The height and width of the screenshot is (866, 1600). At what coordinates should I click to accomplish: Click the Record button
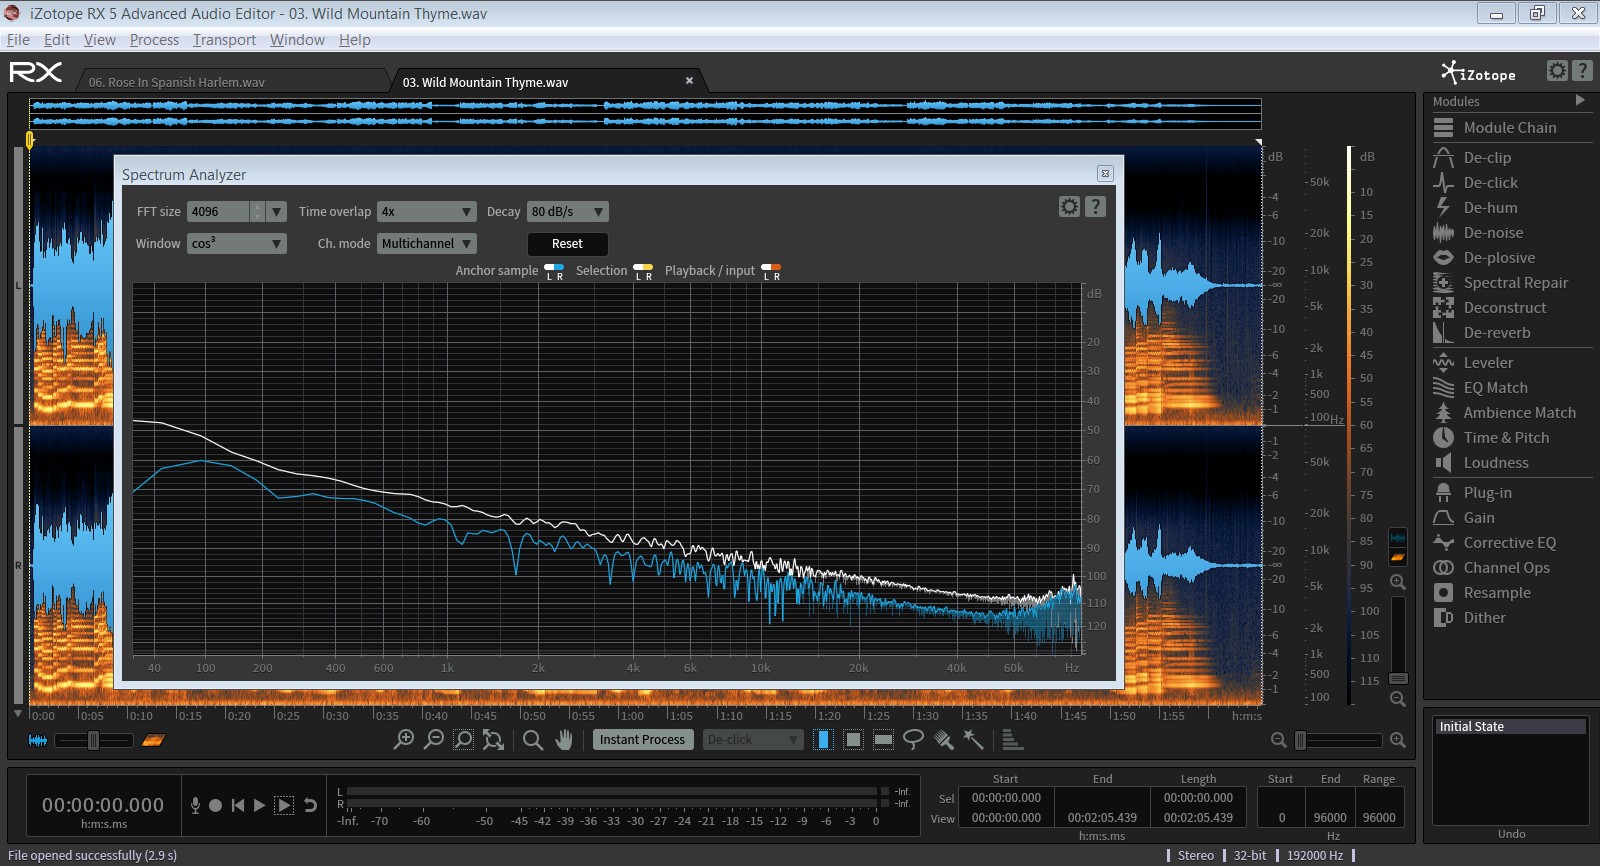[x=215, y=805]
